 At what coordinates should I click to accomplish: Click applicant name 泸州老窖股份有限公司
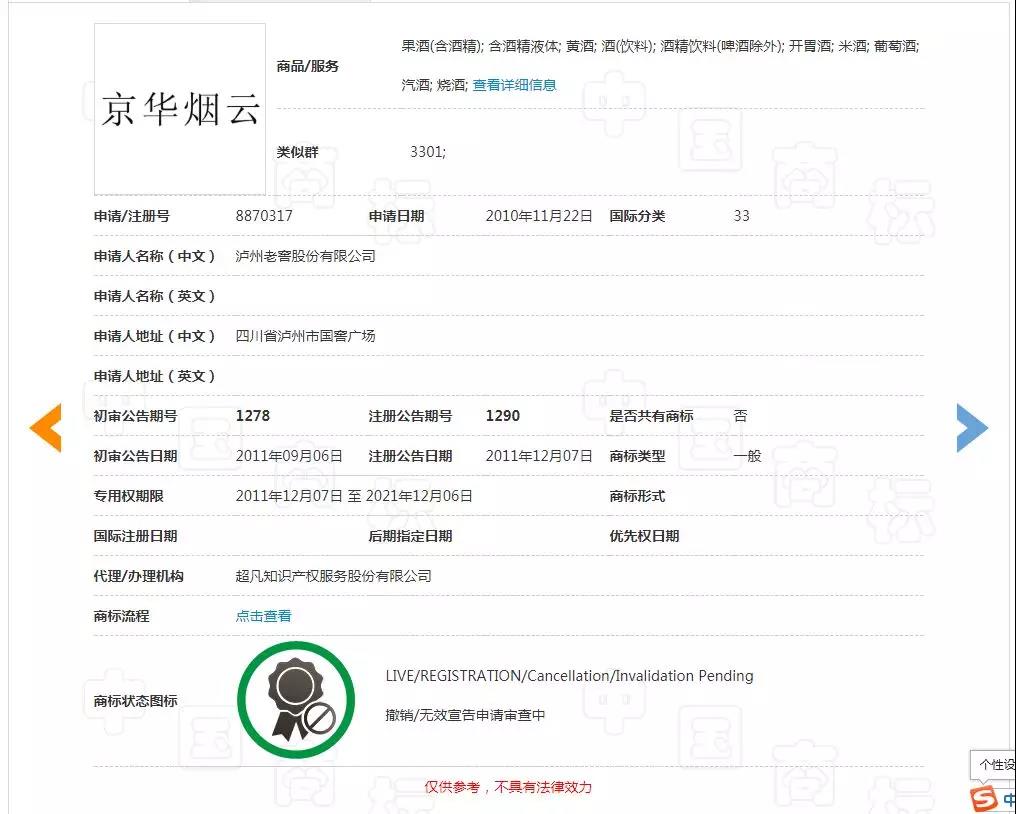[305, 256]
